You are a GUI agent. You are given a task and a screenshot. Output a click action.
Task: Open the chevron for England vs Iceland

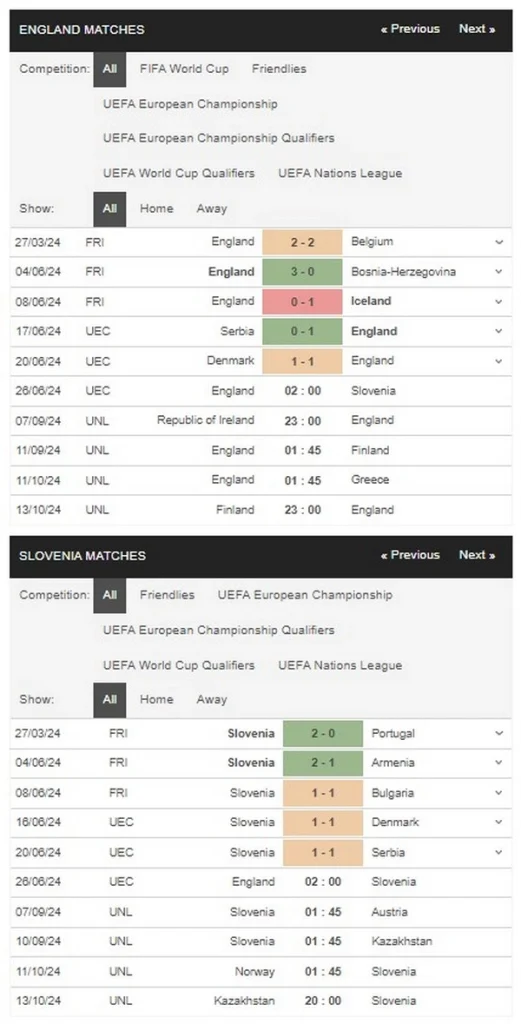tap(499, 302)
